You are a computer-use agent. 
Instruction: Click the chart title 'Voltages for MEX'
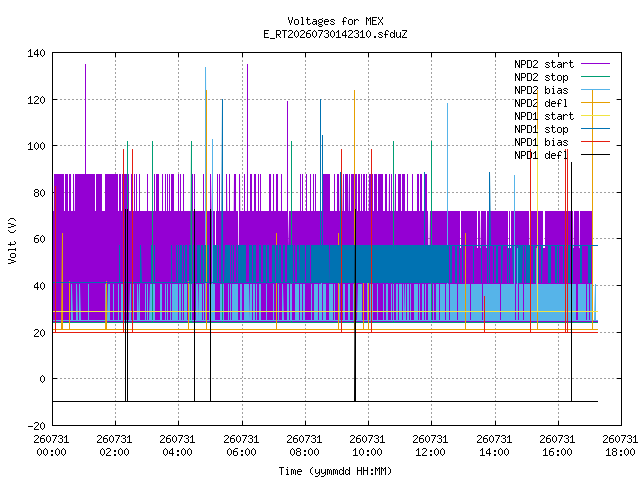point(335,21)
